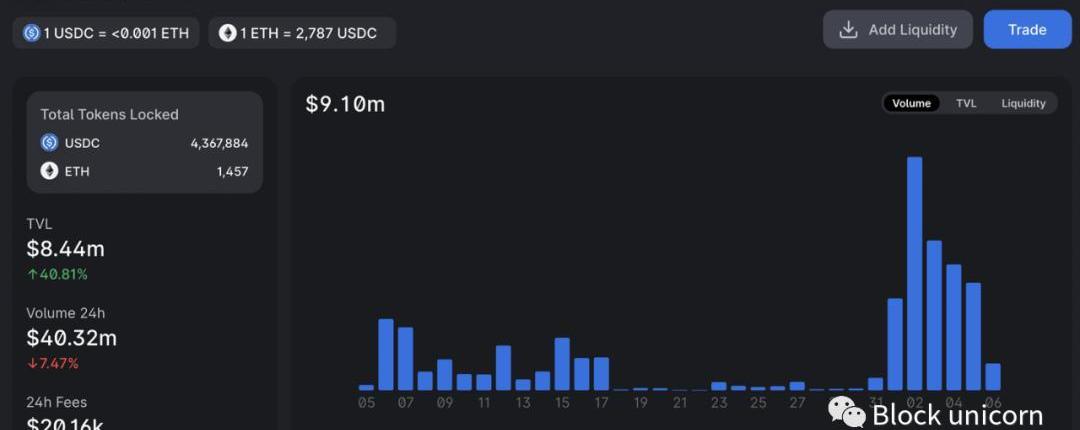Click the ETH row in Total Tokens Locked

[x=144, y=171]
